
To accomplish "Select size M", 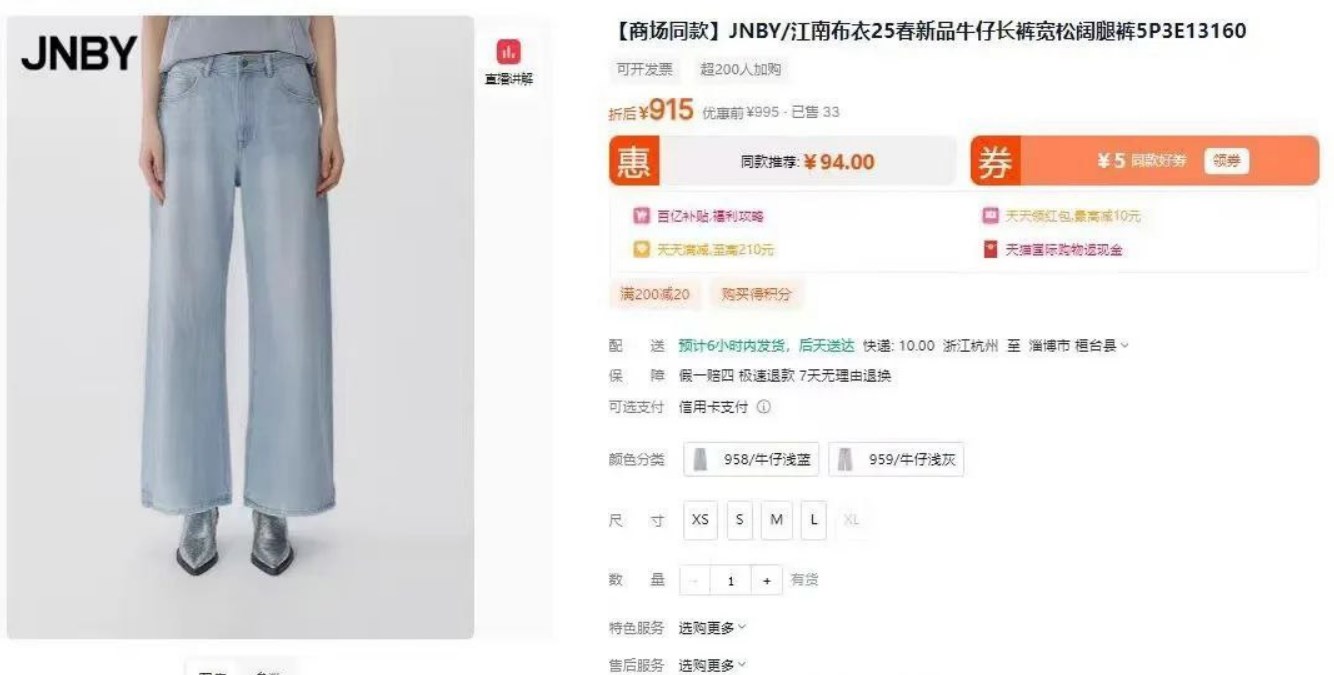I will tap(776, 520).
